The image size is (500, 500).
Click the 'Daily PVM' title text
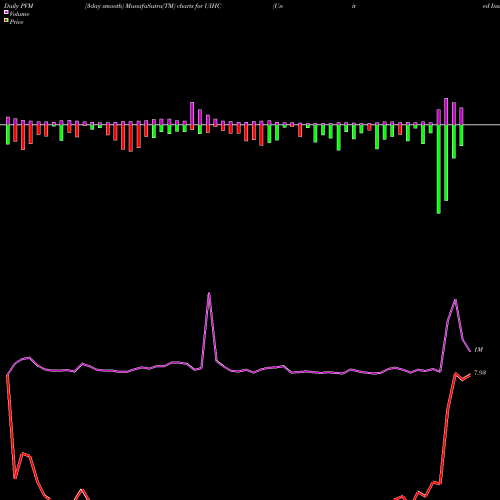click(x=19, y=6)
